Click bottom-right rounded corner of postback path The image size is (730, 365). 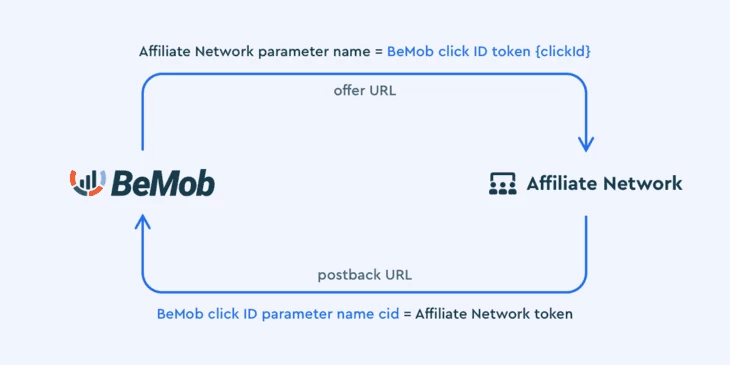tap(576, 283)
